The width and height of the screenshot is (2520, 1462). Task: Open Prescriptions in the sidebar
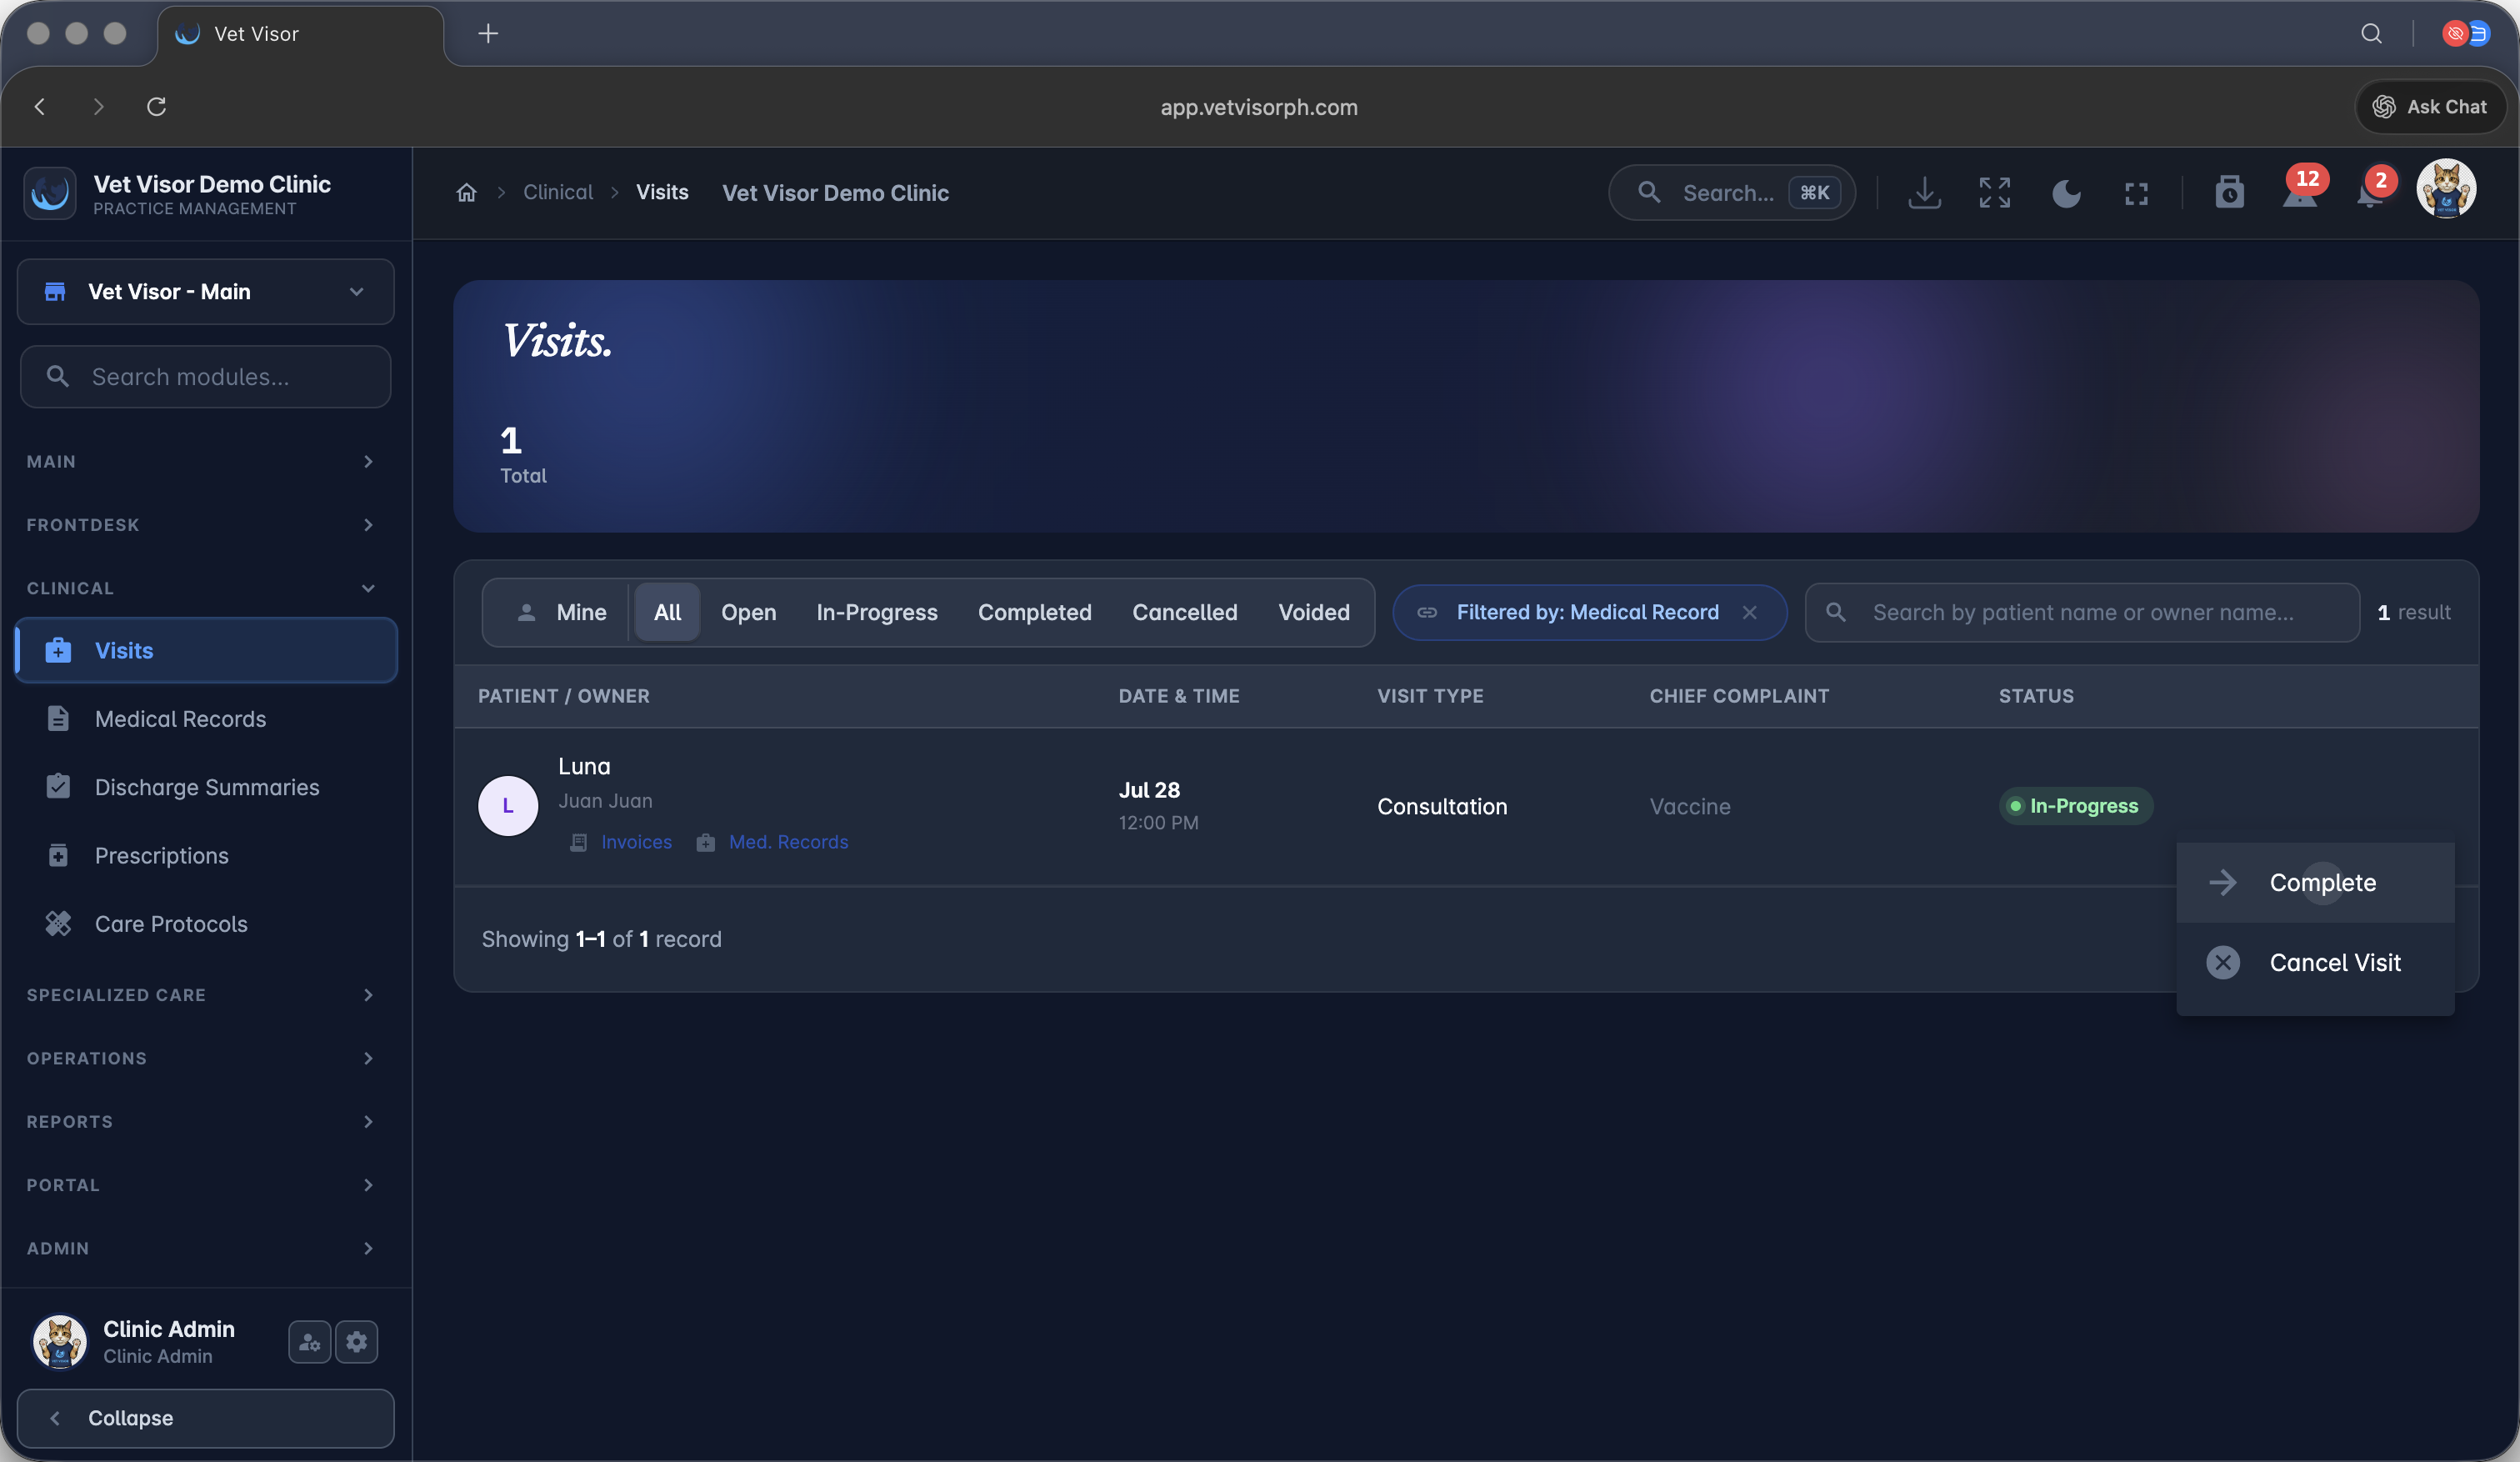206,855
